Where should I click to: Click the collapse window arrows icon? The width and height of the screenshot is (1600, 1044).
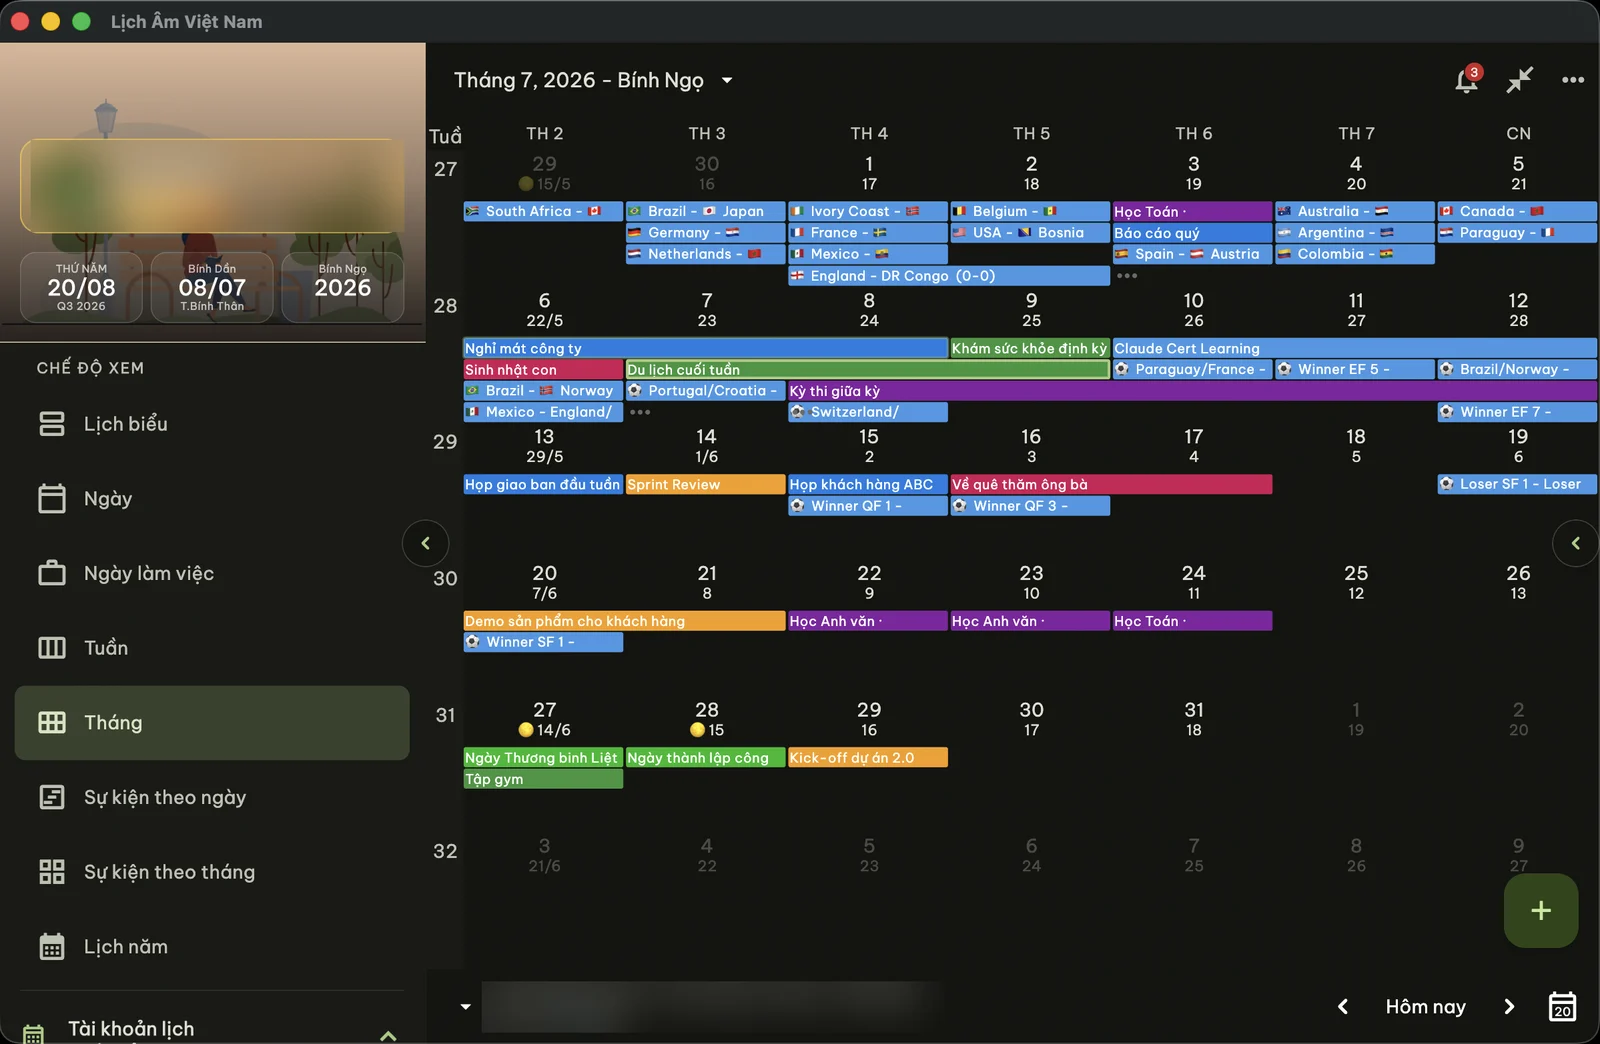point(1520,80)
